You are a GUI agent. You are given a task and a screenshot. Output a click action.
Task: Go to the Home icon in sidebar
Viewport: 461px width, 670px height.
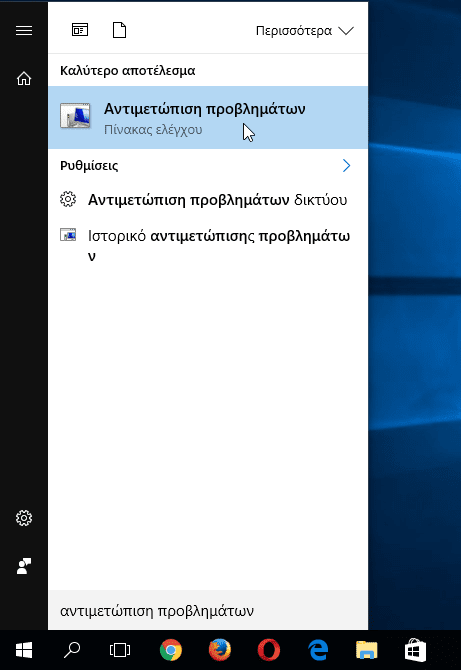click(x=24, y=79)
